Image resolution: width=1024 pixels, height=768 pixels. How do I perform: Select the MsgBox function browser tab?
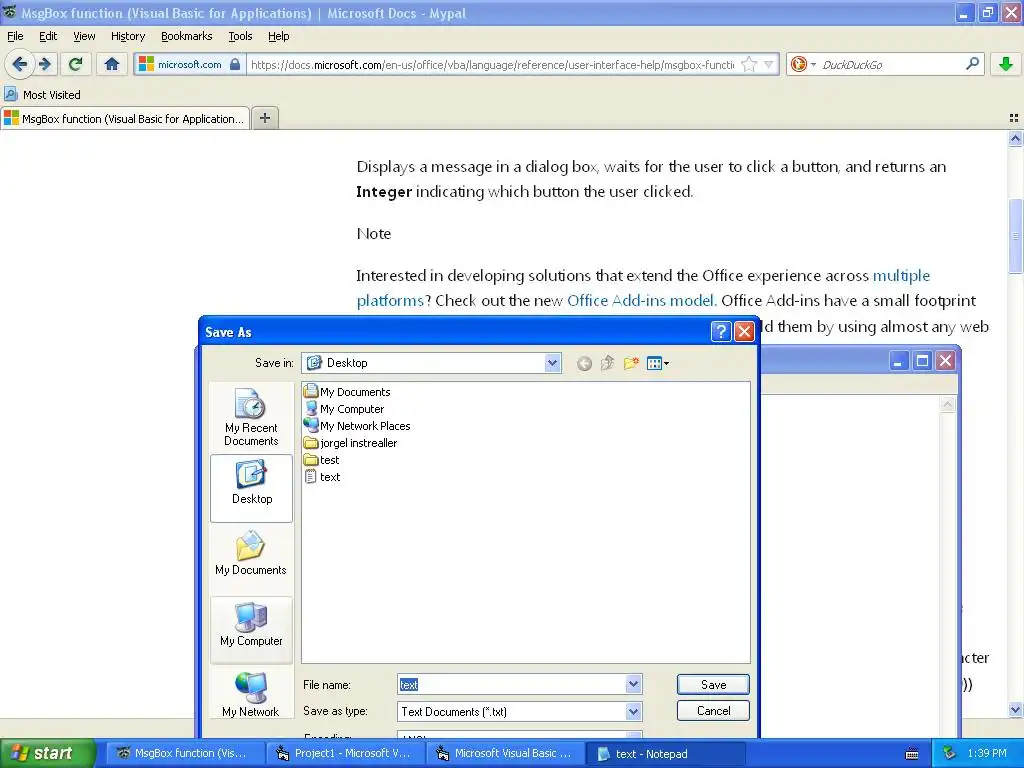(125, 118)
